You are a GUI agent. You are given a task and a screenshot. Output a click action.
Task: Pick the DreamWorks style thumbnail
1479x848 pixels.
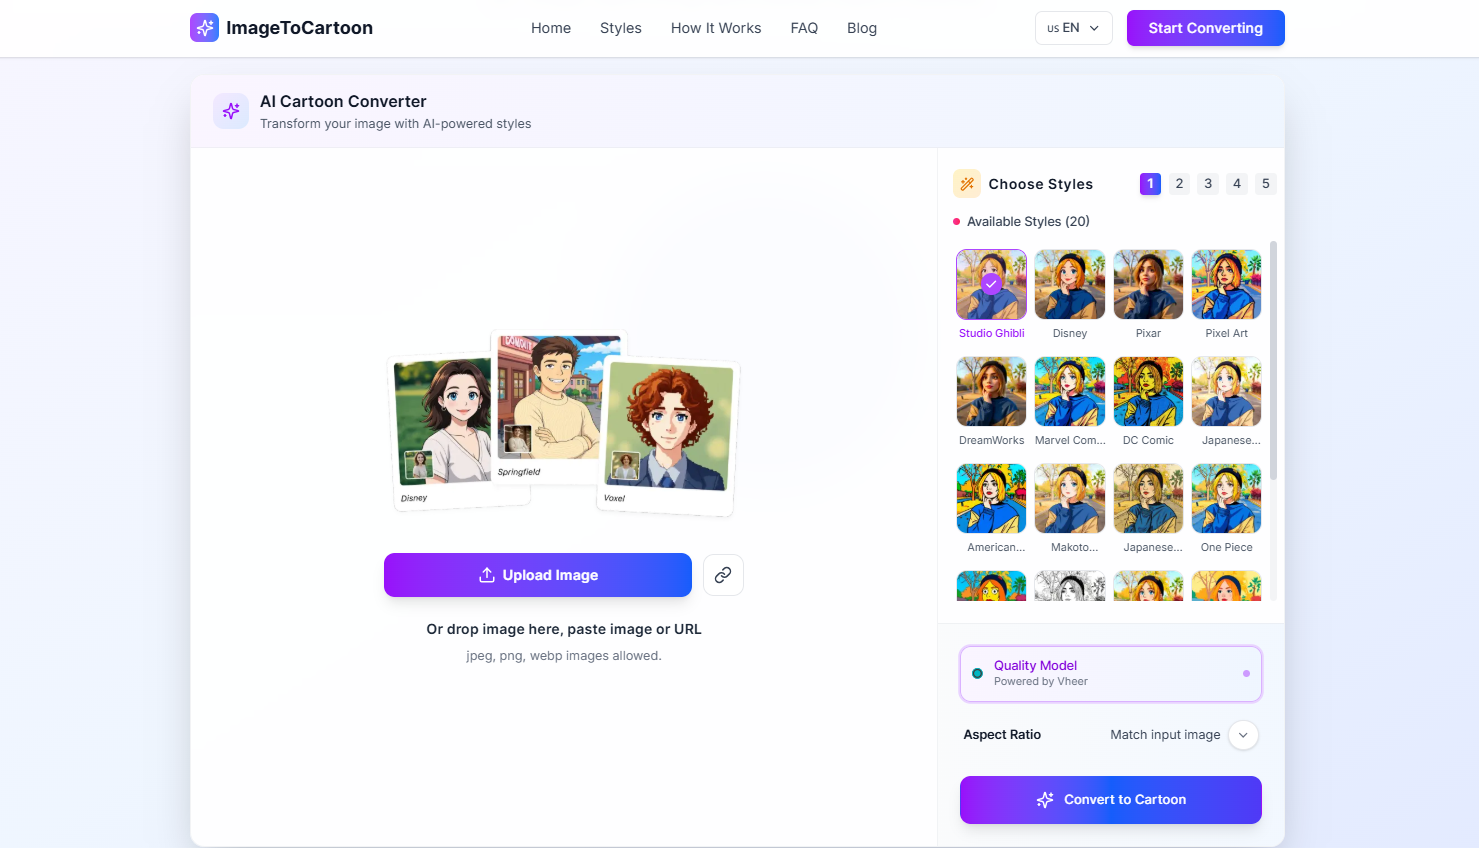click(x=991, y=392)
